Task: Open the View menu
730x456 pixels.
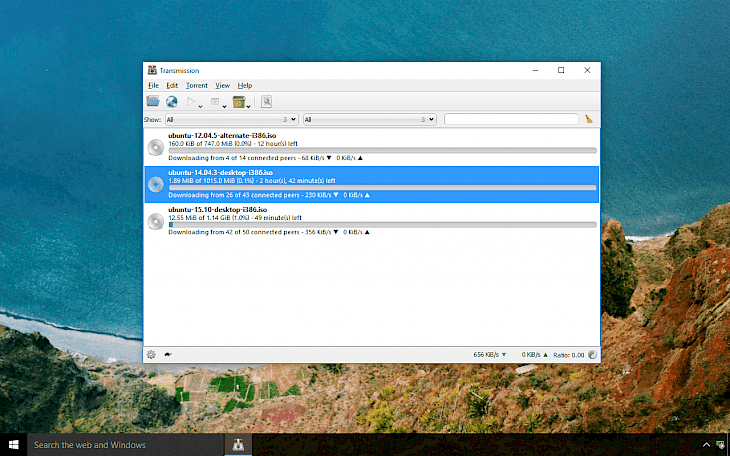Action: [x=223, y=85]
